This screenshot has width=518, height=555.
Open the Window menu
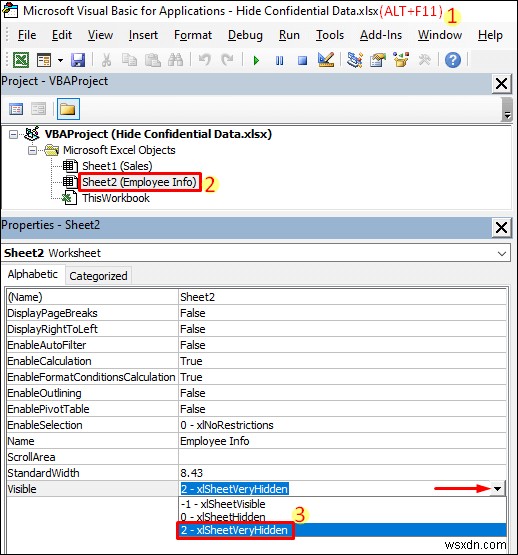[x=440, y=35]
